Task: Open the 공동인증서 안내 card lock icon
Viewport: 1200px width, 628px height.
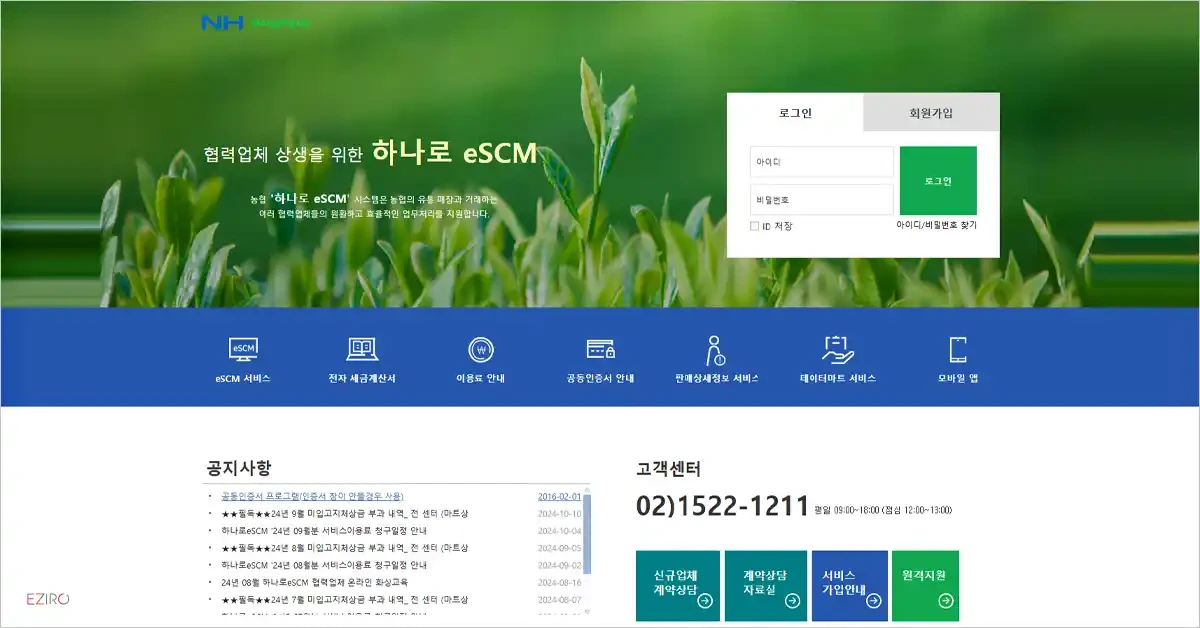Action: (600, 349)
